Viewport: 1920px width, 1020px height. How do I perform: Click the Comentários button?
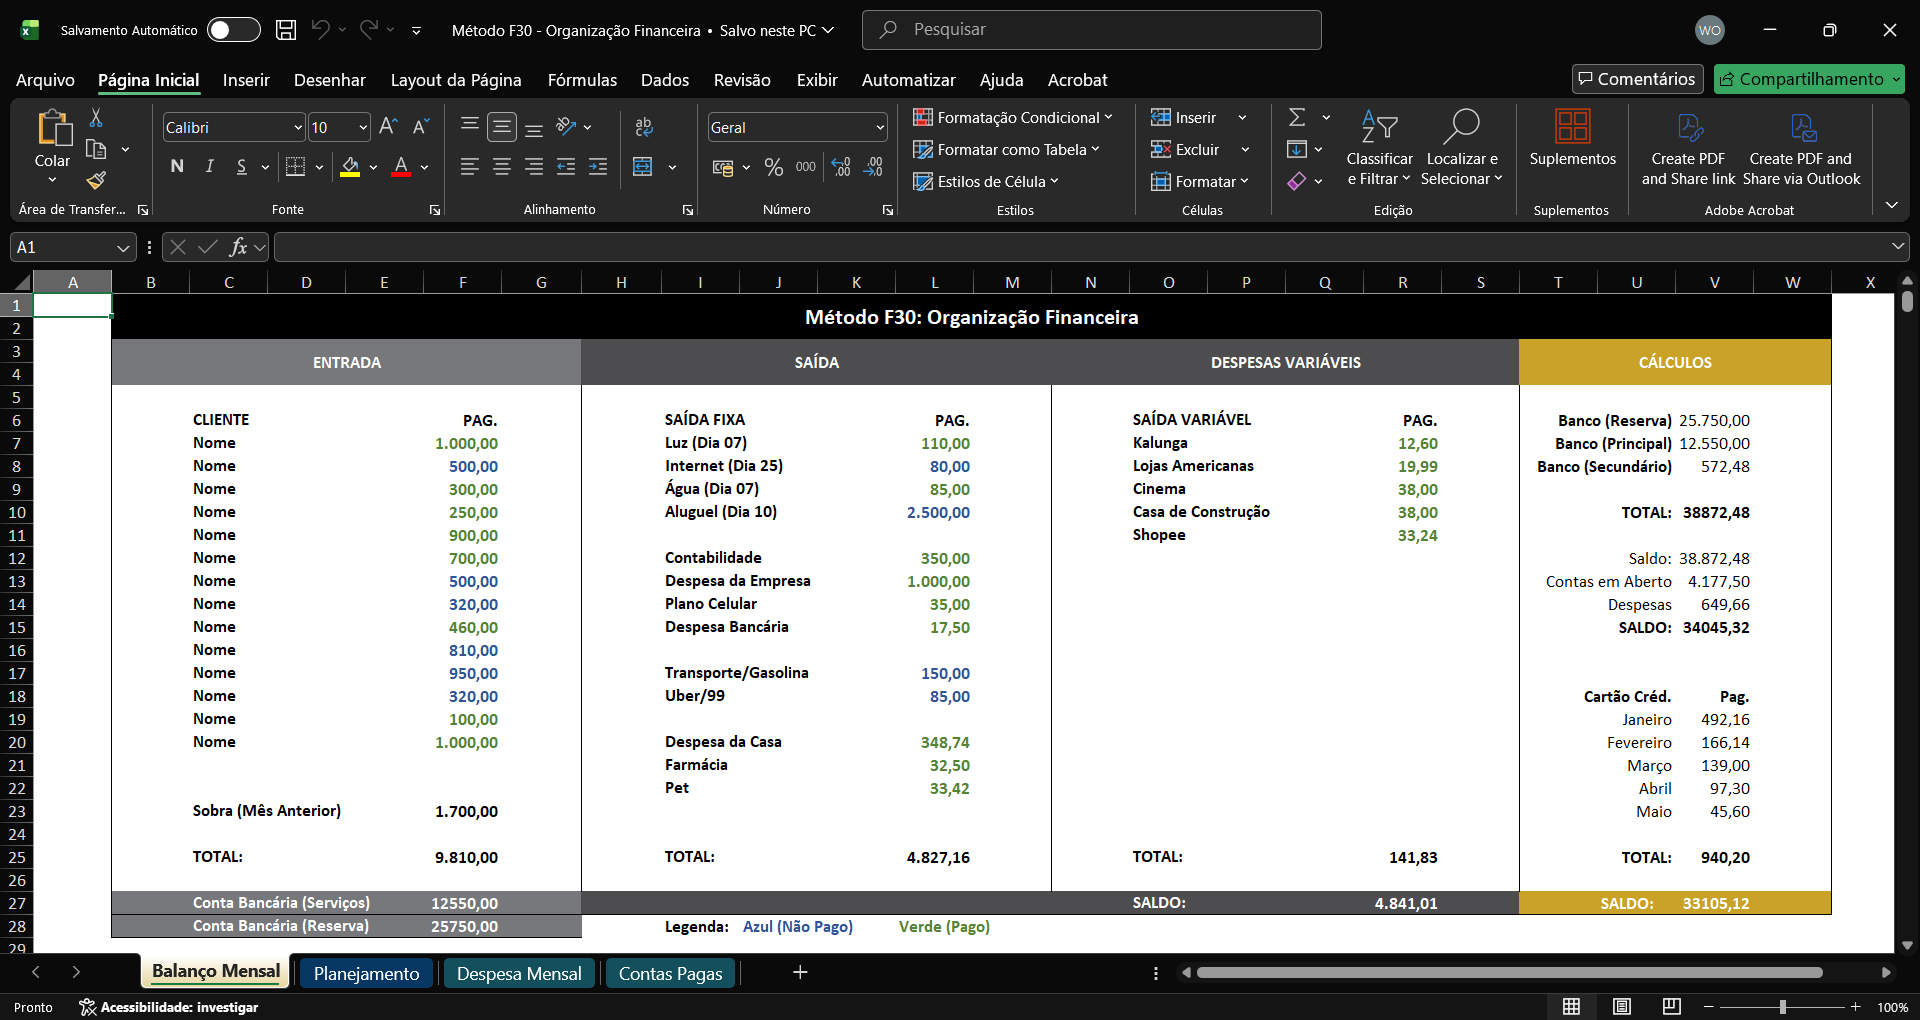[x=1637, y=79]
